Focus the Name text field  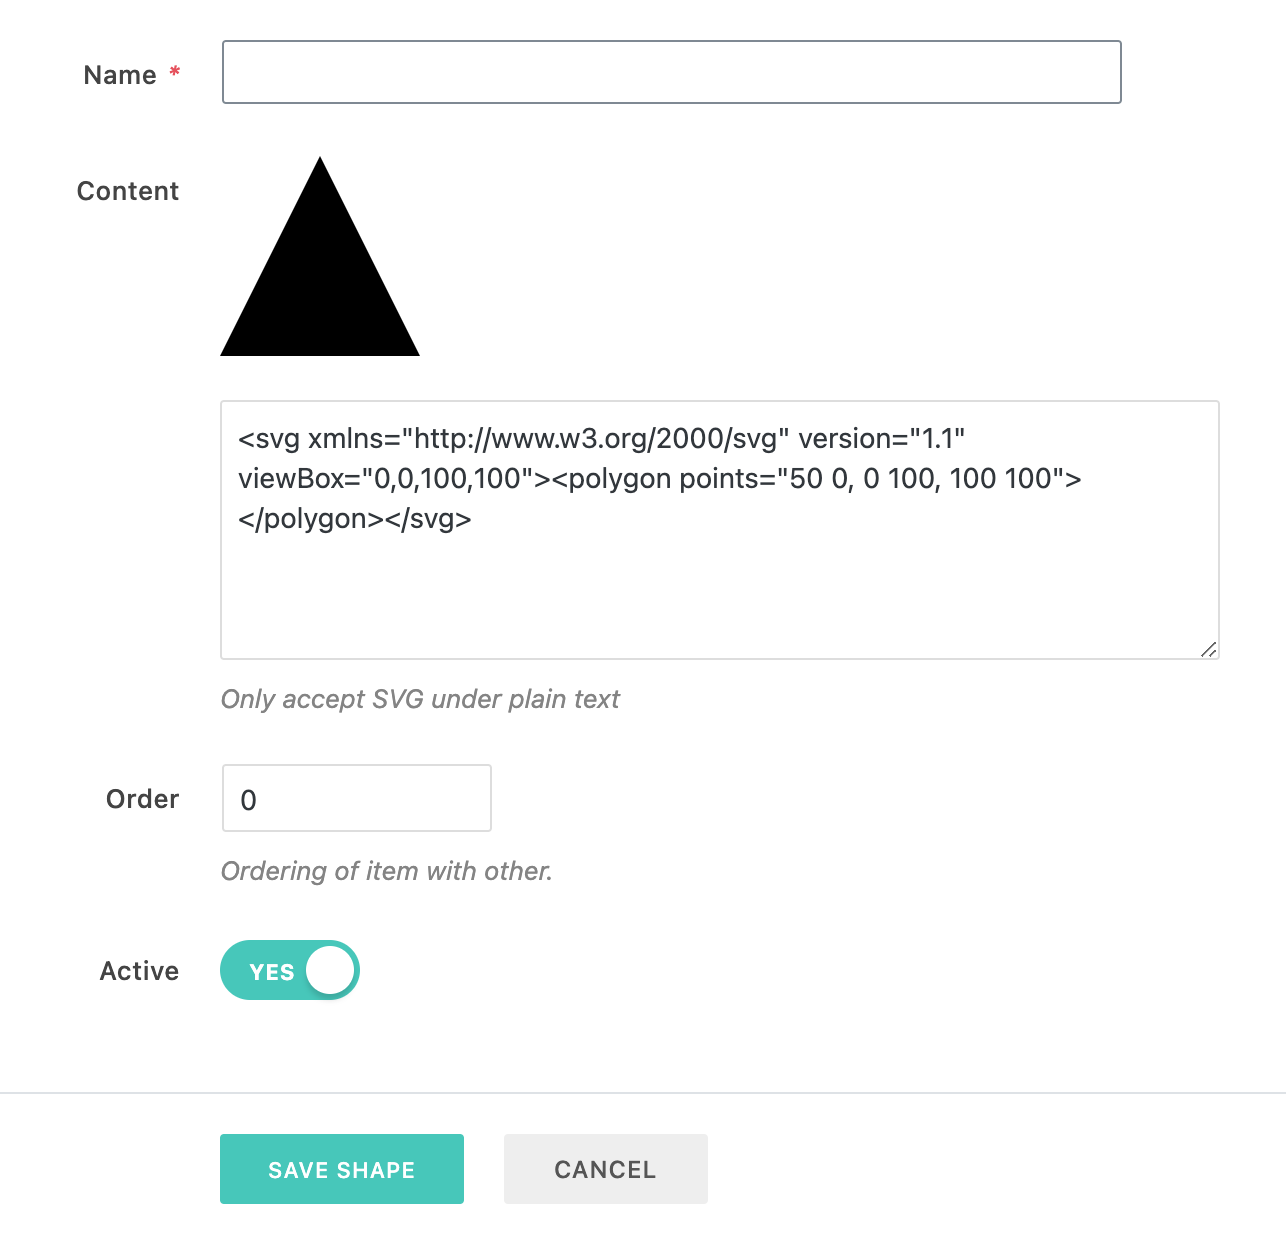[x=672, y=72]
